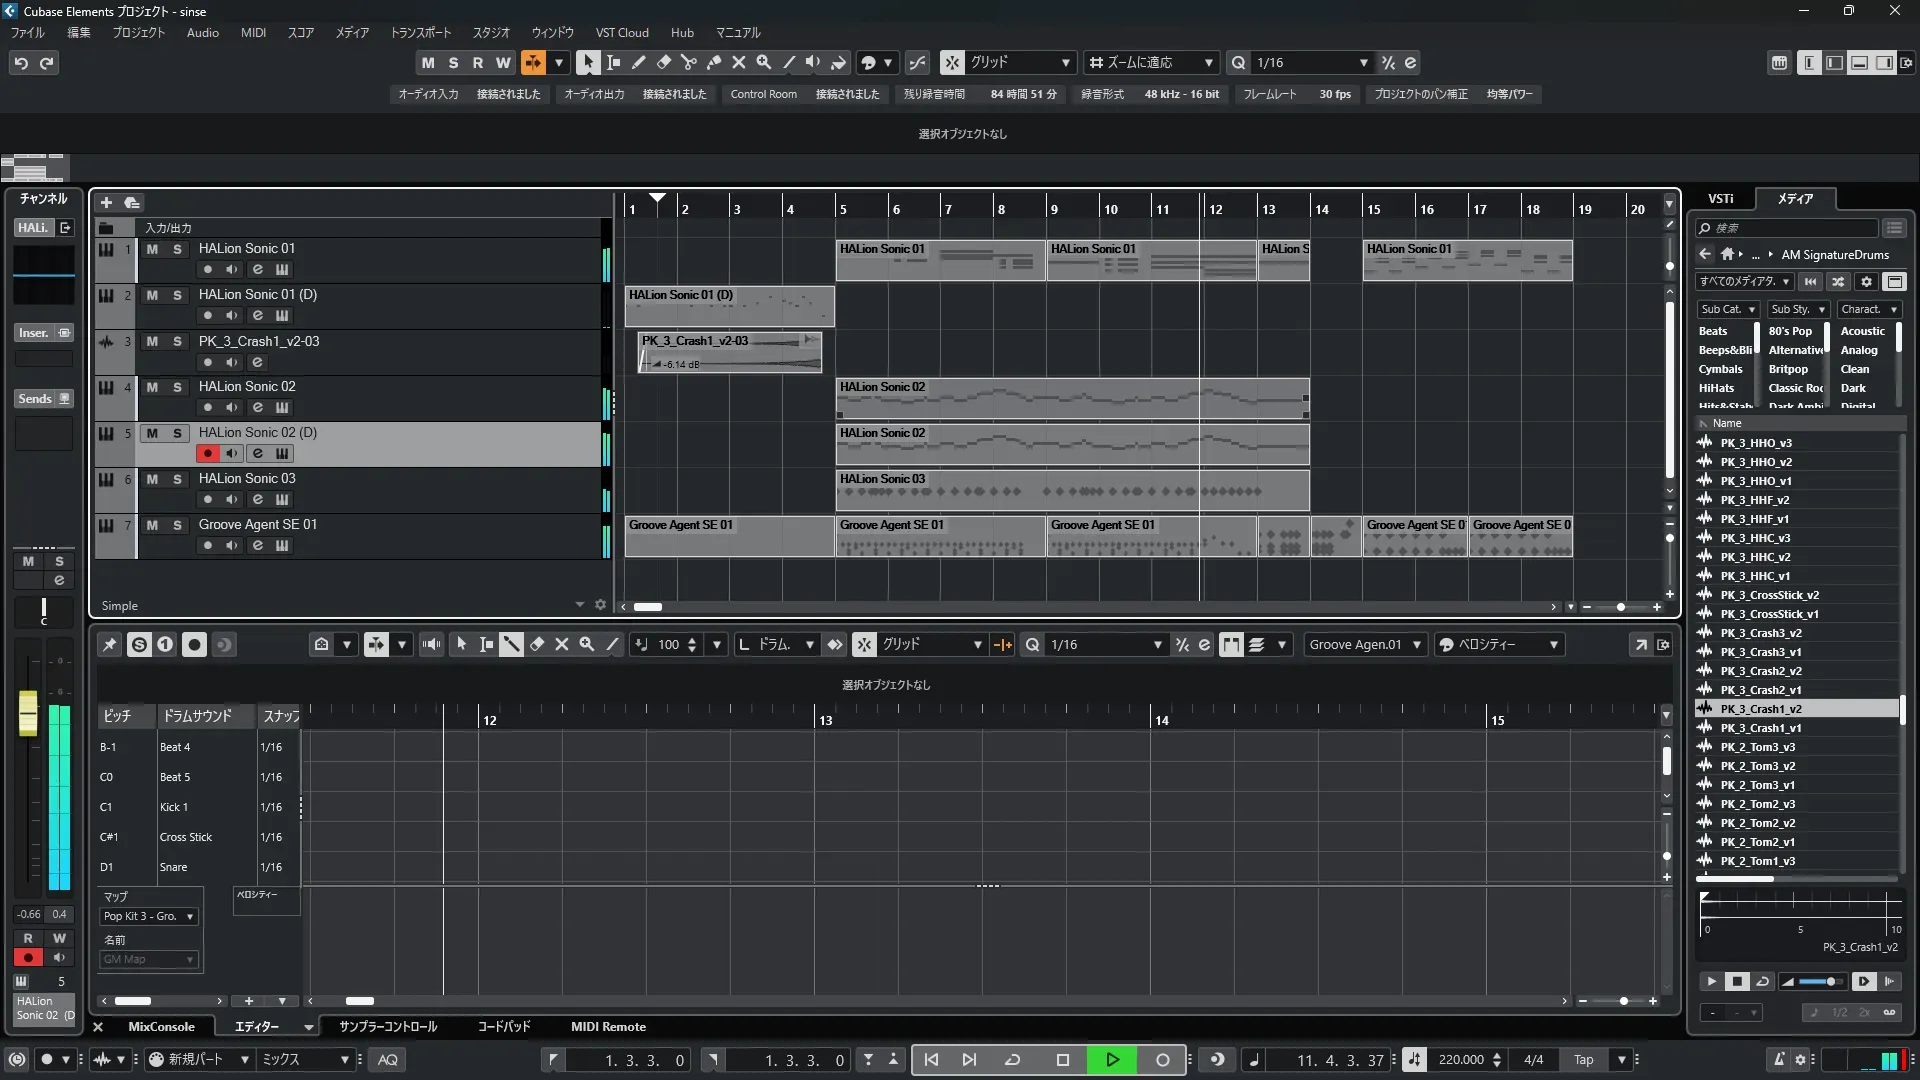Mute the HALion Sonic 01 track
Image resolution: width=1920 pixels, height=1080 pixels.
(x=152, y=249)
